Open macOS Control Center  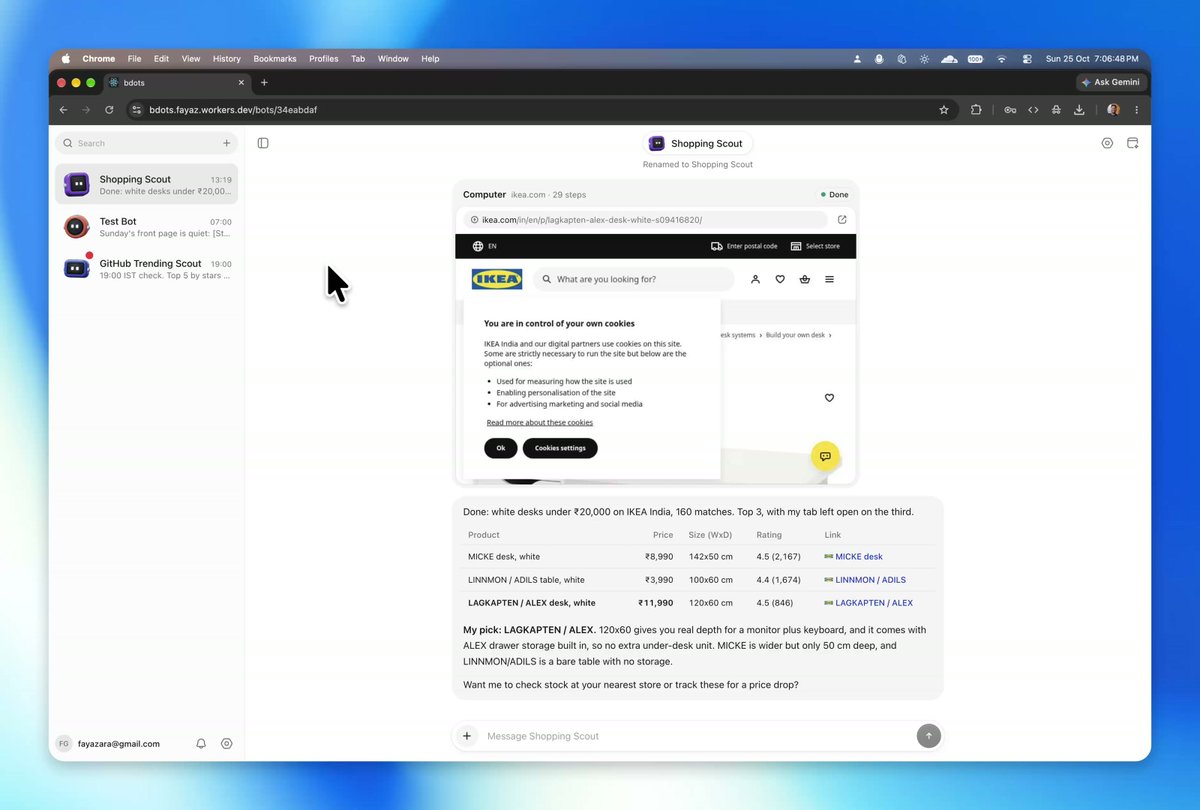(x=1025, y=59)
